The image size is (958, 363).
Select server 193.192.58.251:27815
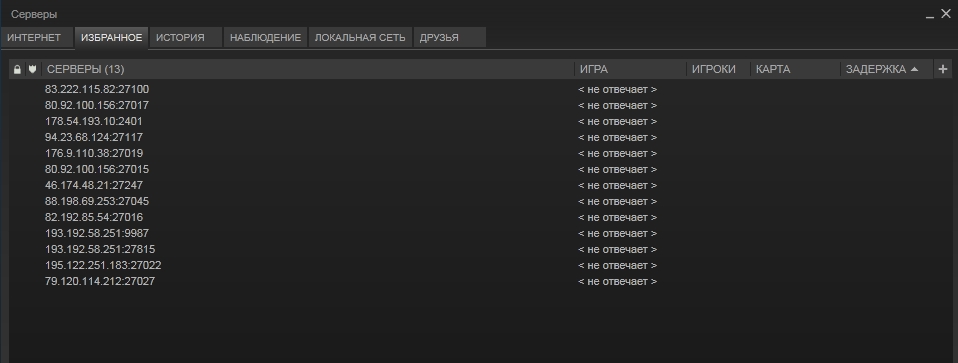coord(100,249)
